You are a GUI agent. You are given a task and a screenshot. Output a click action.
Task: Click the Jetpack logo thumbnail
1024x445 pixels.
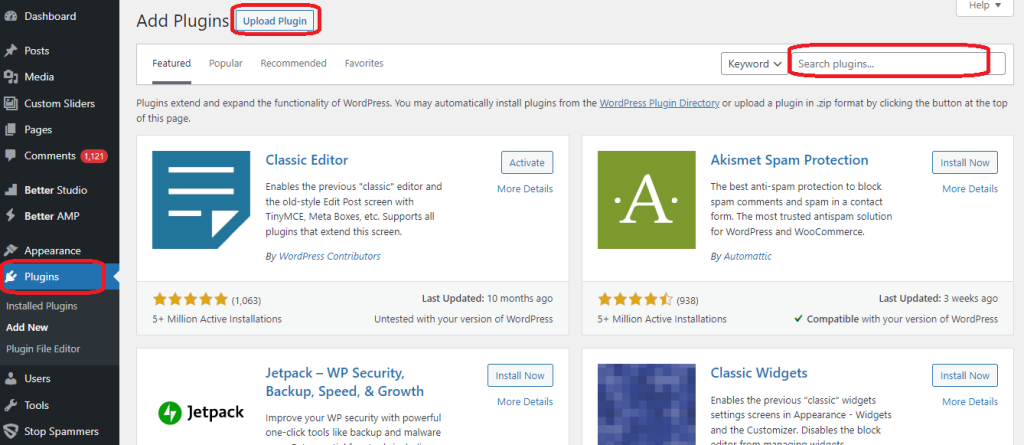pos(201,412)
